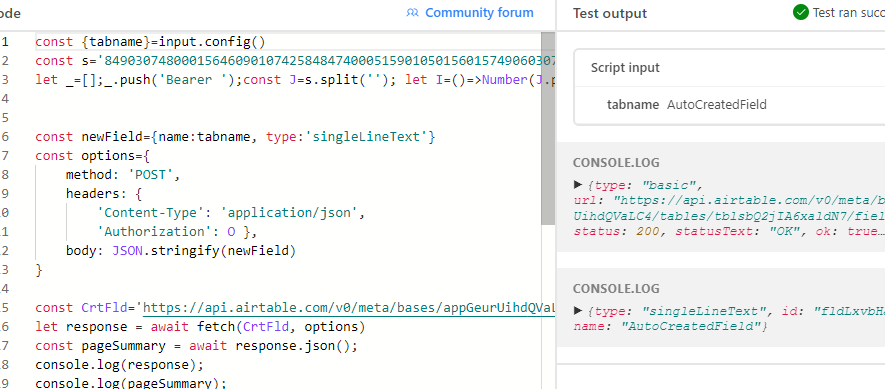Click the first CONSOLE.LOG heading

coord(616,163)
